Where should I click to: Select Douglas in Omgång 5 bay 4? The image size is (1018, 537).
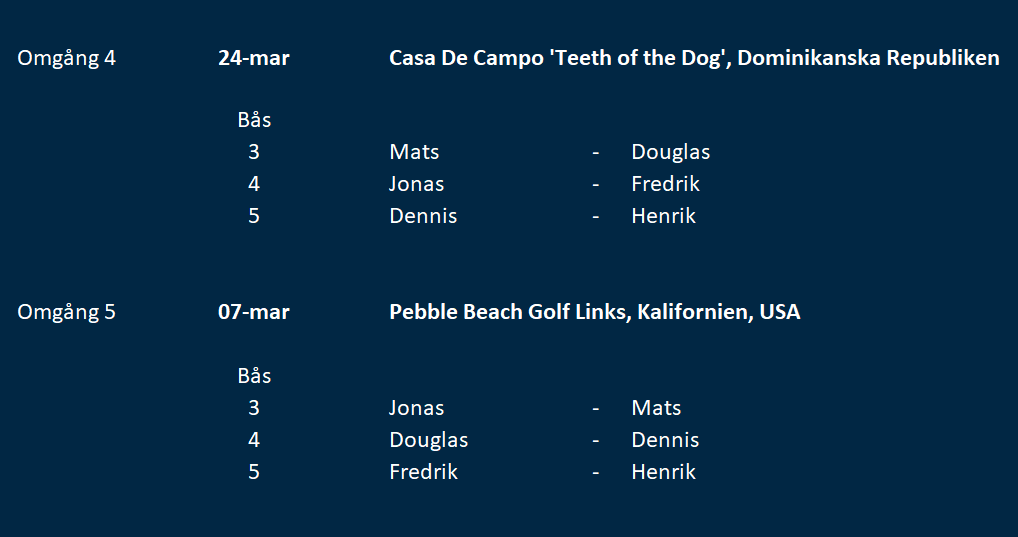(428, 440)
